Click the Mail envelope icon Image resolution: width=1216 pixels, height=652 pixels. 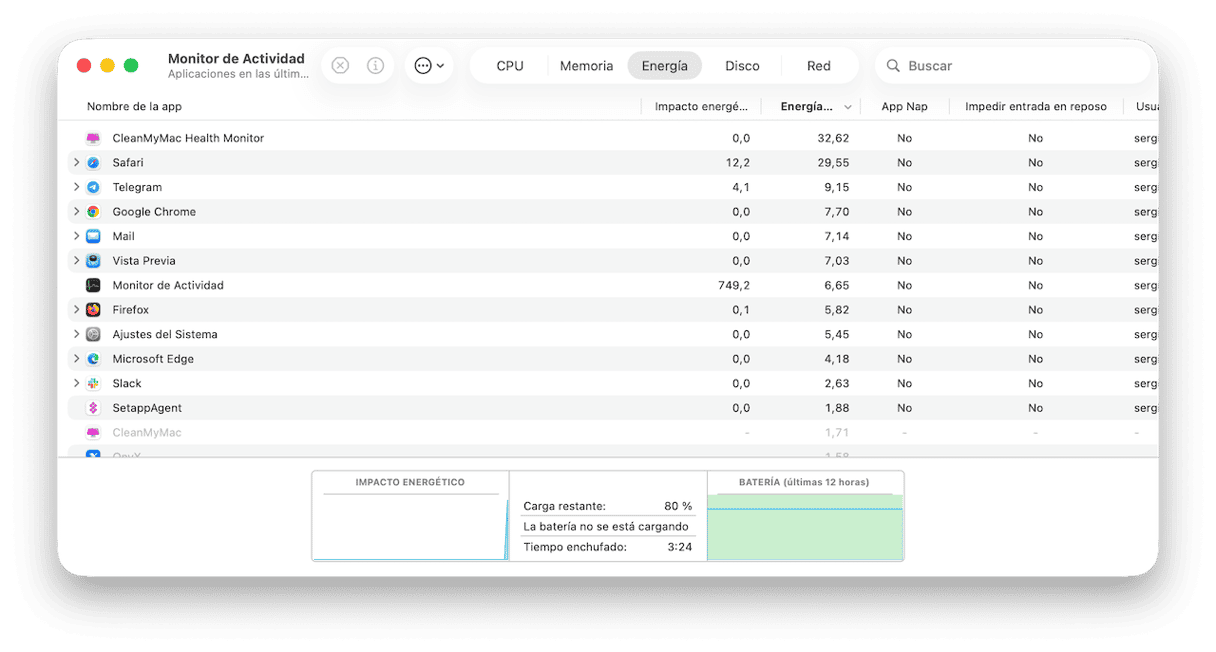pos(93,236)
